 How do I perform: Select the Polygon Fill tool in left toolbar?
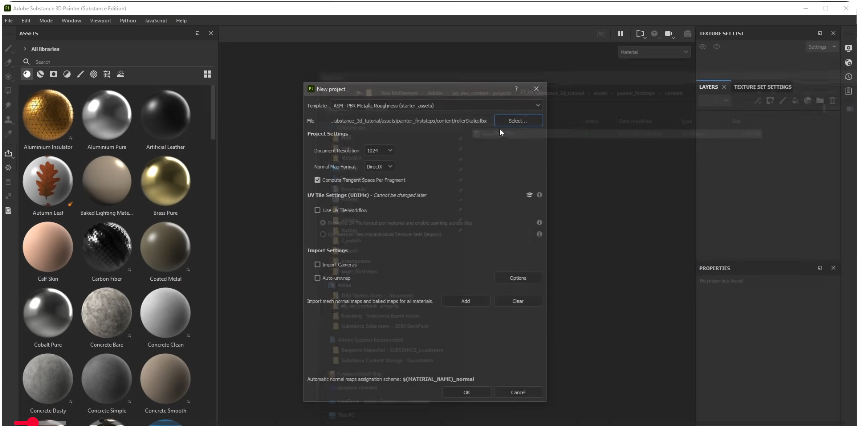coord(8,91)
